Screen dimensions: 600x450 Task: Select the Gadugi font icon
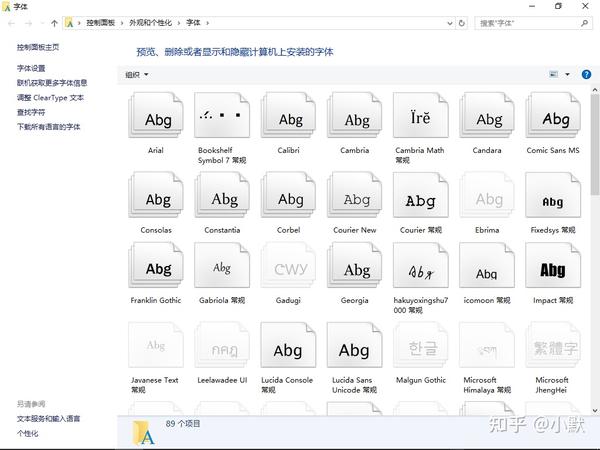pos(288,265)
